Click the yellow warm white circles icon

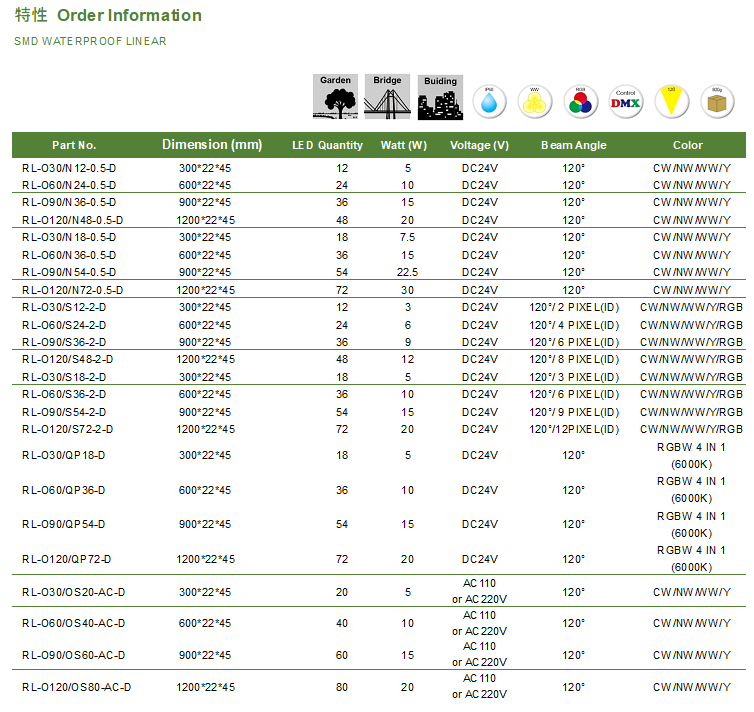point(535,101)
